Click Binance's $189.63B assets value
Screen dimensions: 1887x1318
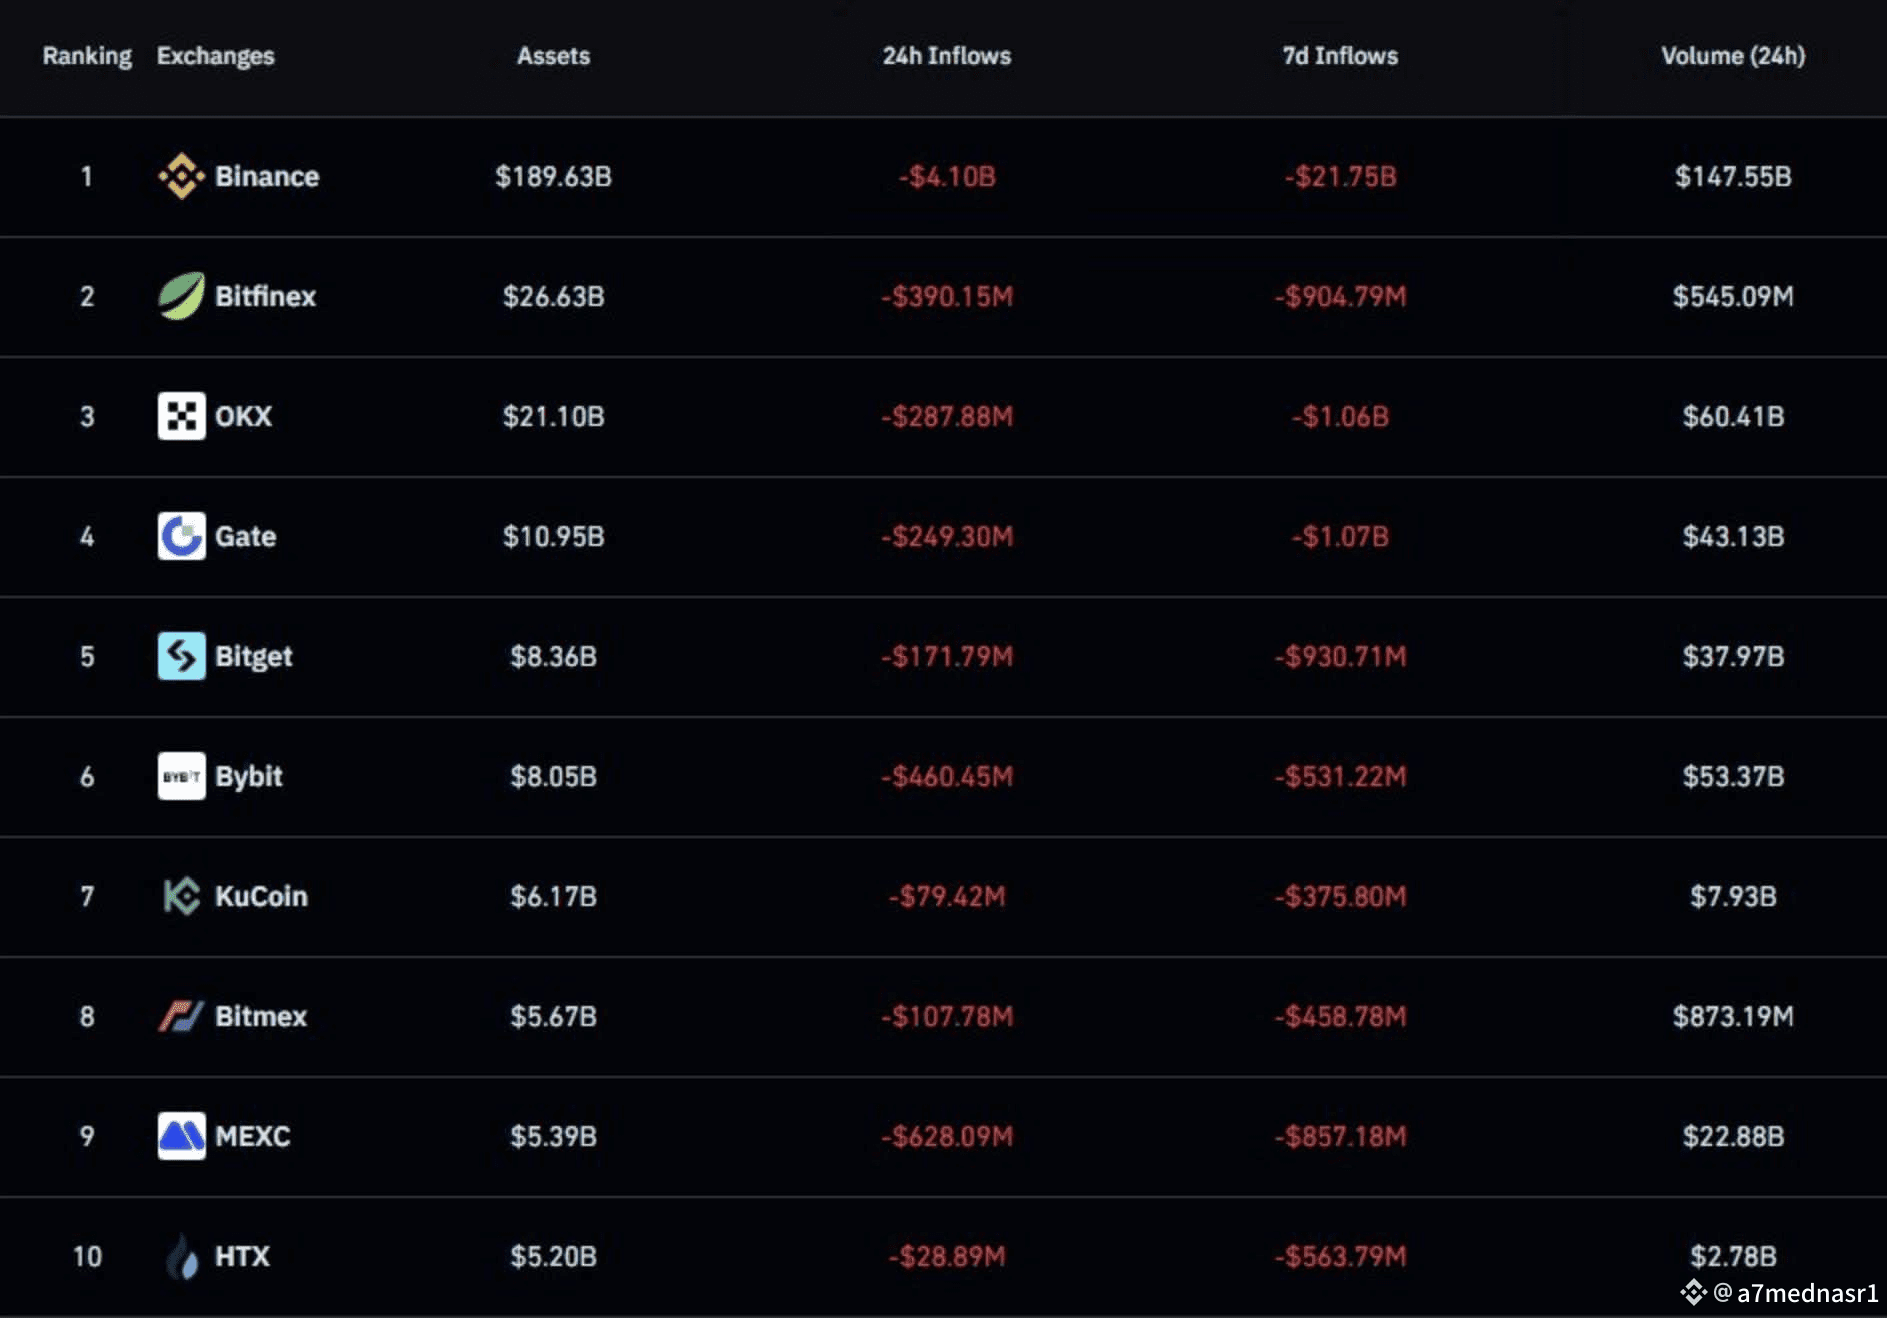click(553, 176)
